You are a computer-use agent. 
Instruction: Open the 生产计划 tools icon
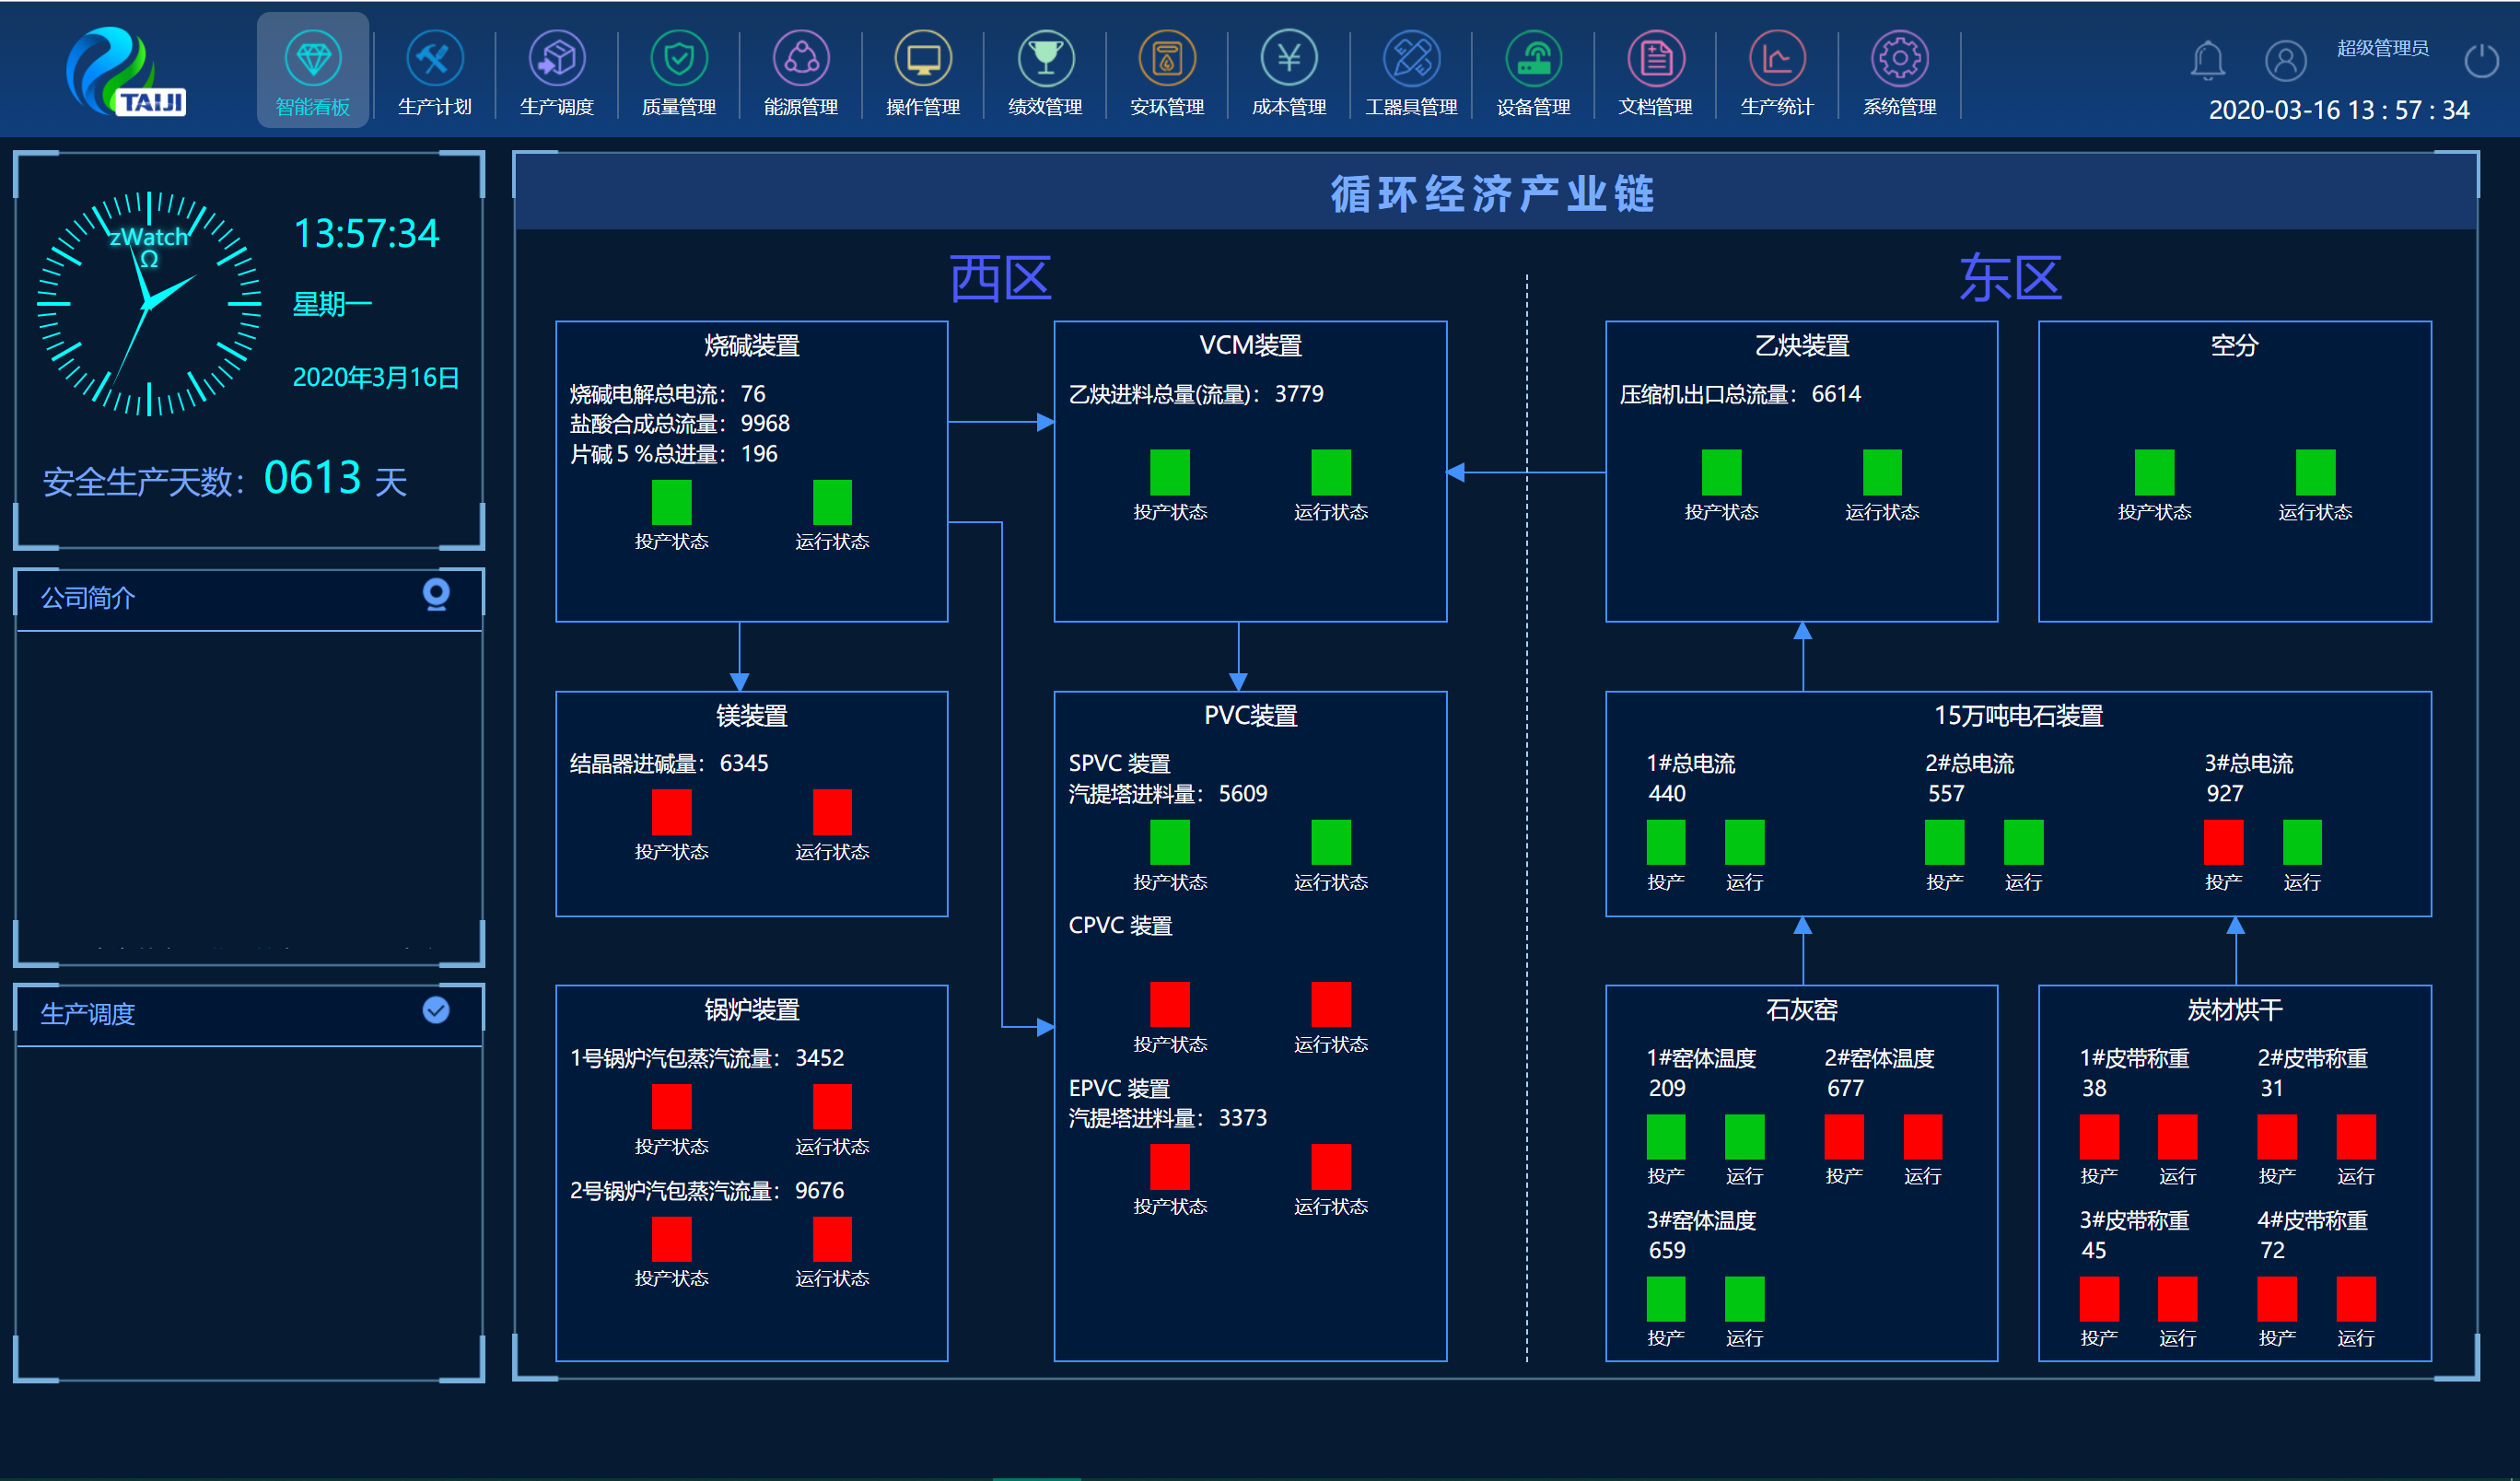coord(434,59)
